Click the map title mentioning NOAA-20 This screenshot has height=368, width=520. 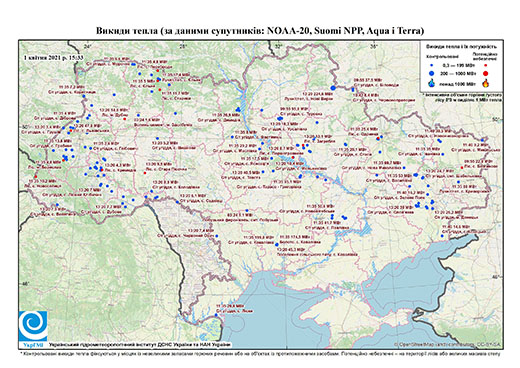(x=260, y=31)
